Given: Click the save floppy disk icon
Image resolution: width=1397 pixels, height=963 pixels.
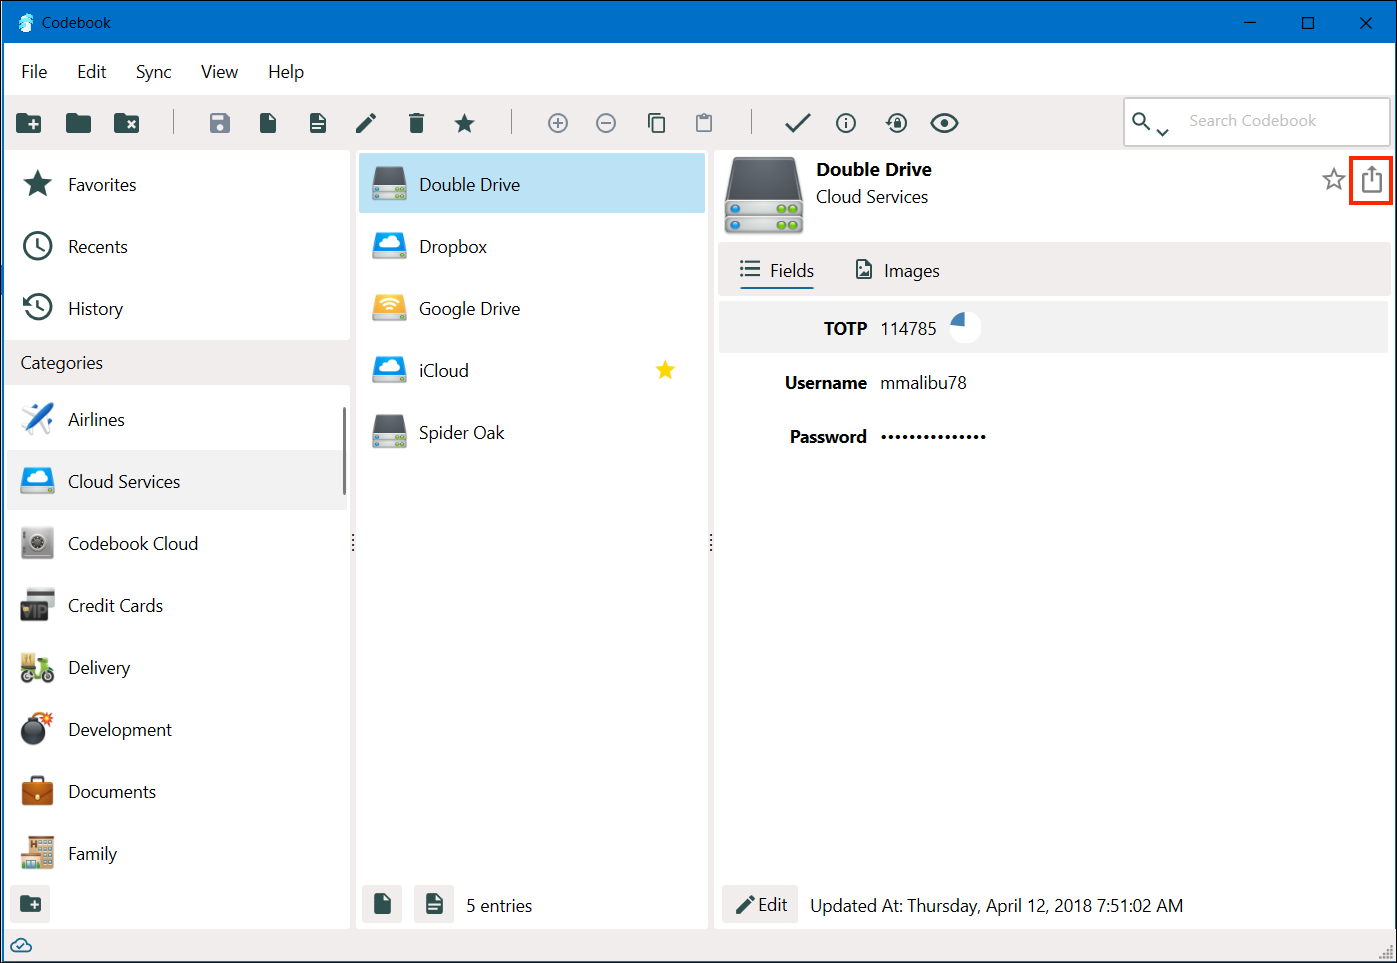Looking at the screenshot, I should 220,123.
